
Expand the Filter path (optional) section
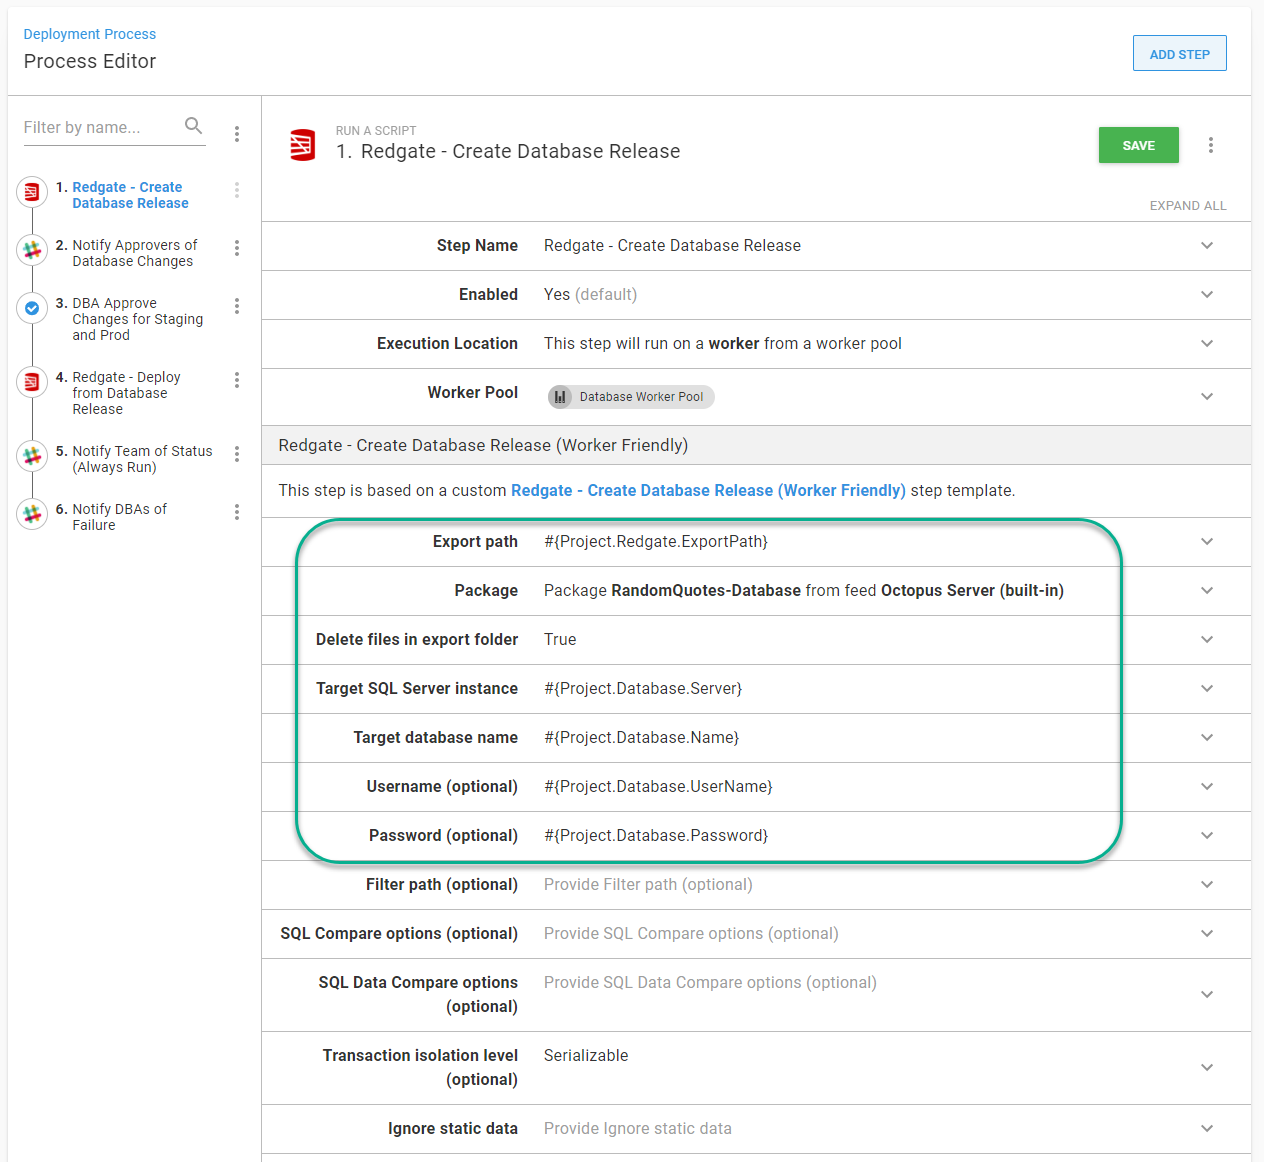[1207, 885]
